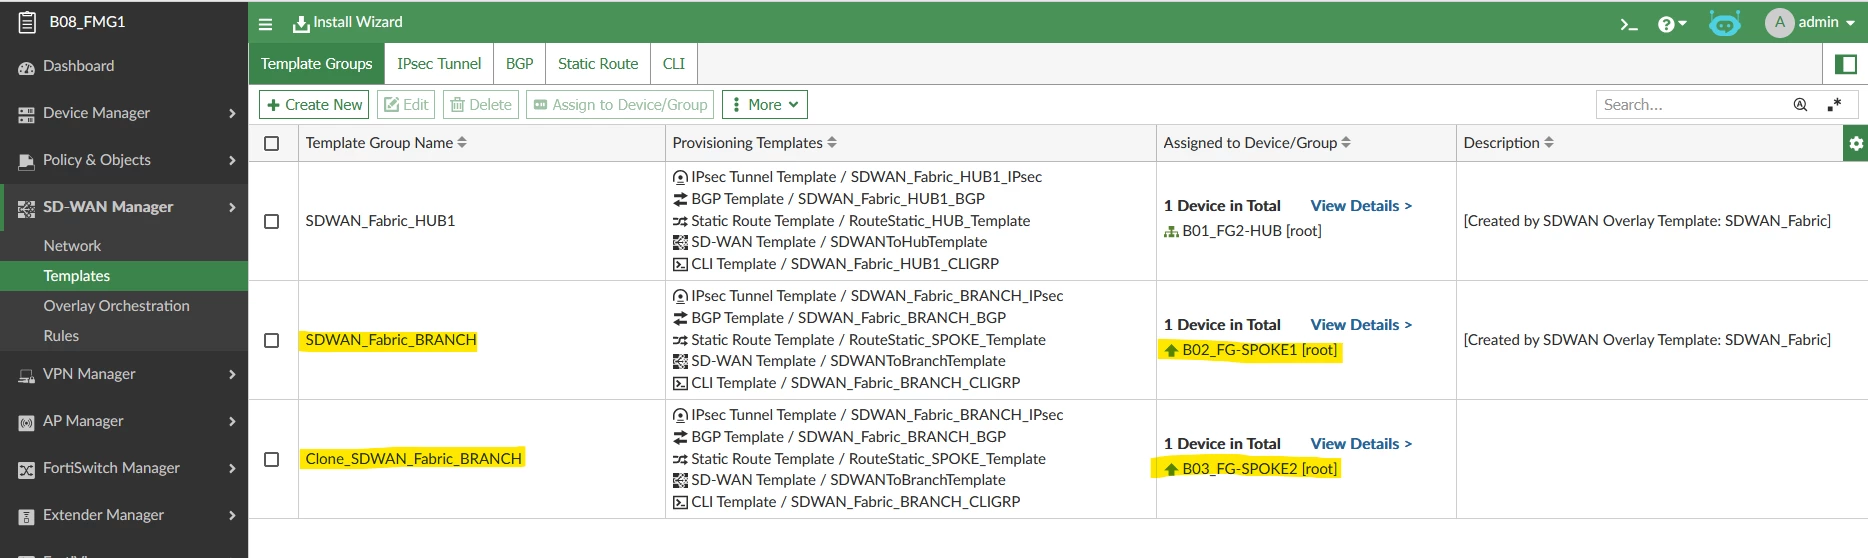The image size is (1868, 558).
Task: Expand the AP Manager chevron
Action: tap(232, 421)
